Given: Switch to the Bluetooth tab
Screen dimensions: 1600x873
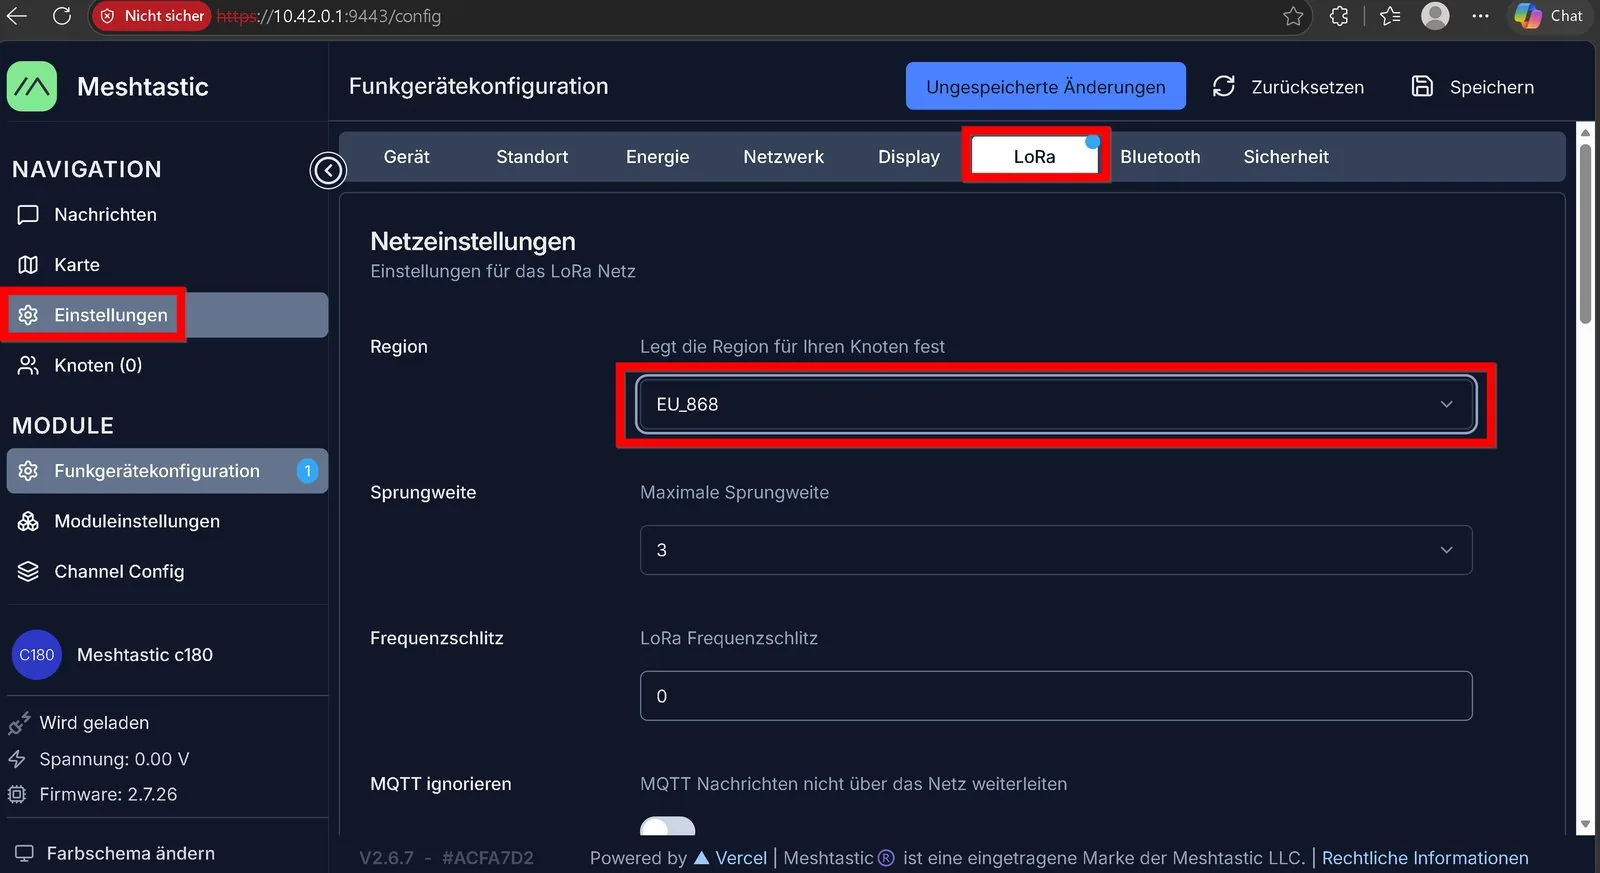Looking at the screenshot, I should point(1160,157).
